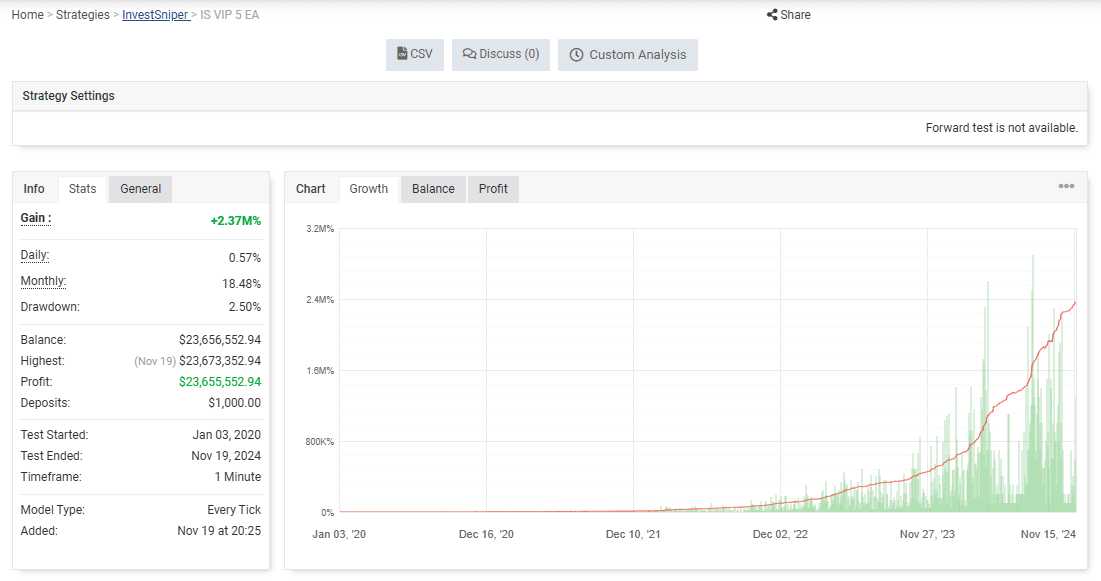Switch to the General tab
This screenshot has width=1101, height=581.
click(x=140, y=189)
